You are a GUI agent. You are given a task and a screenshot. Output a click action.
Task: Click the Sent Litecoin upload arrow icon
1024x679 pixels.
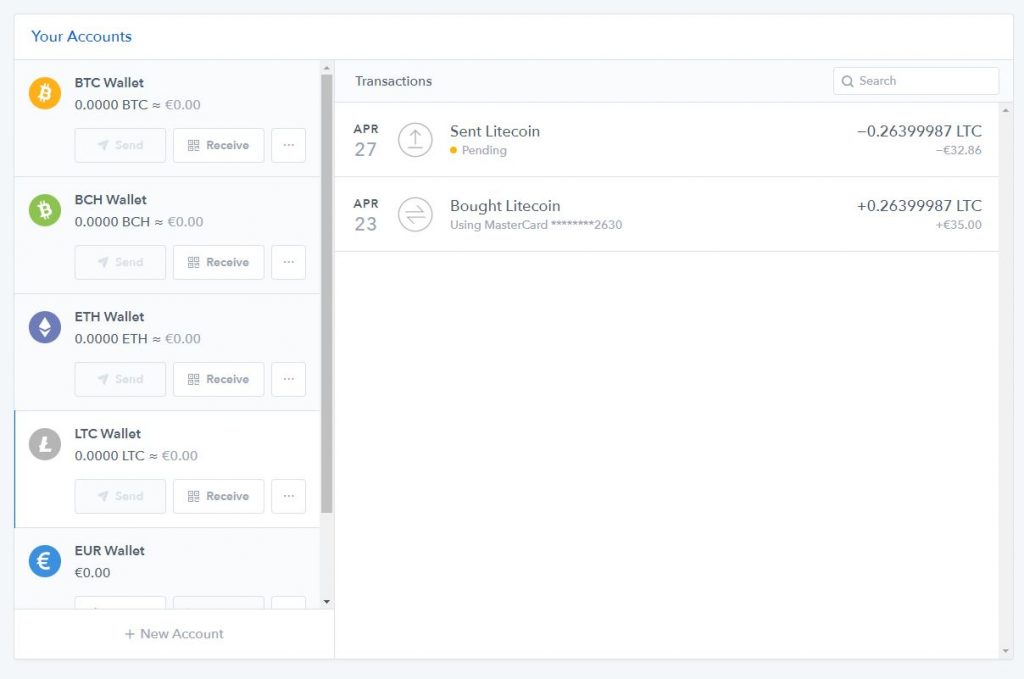pyautogui.click(x=415, y=140)
